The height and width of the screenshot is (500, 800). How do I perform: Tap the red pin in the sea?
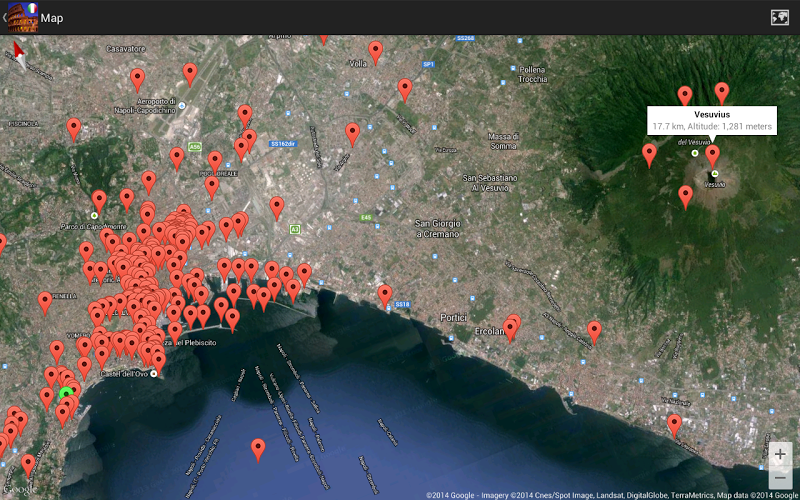tap(258, 449)
